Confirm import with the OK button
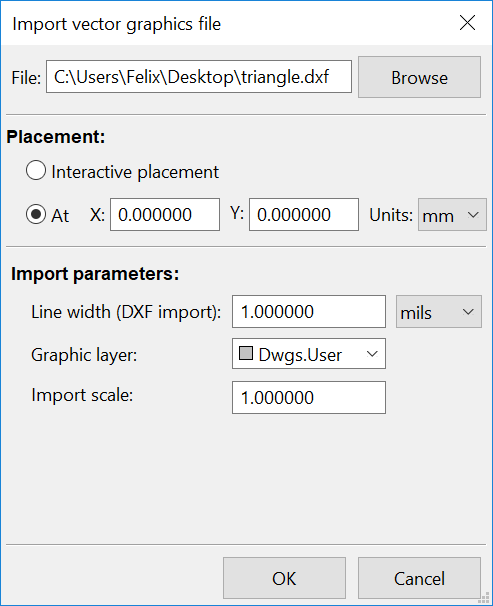The image size is (493, 606). coord(284,578)
